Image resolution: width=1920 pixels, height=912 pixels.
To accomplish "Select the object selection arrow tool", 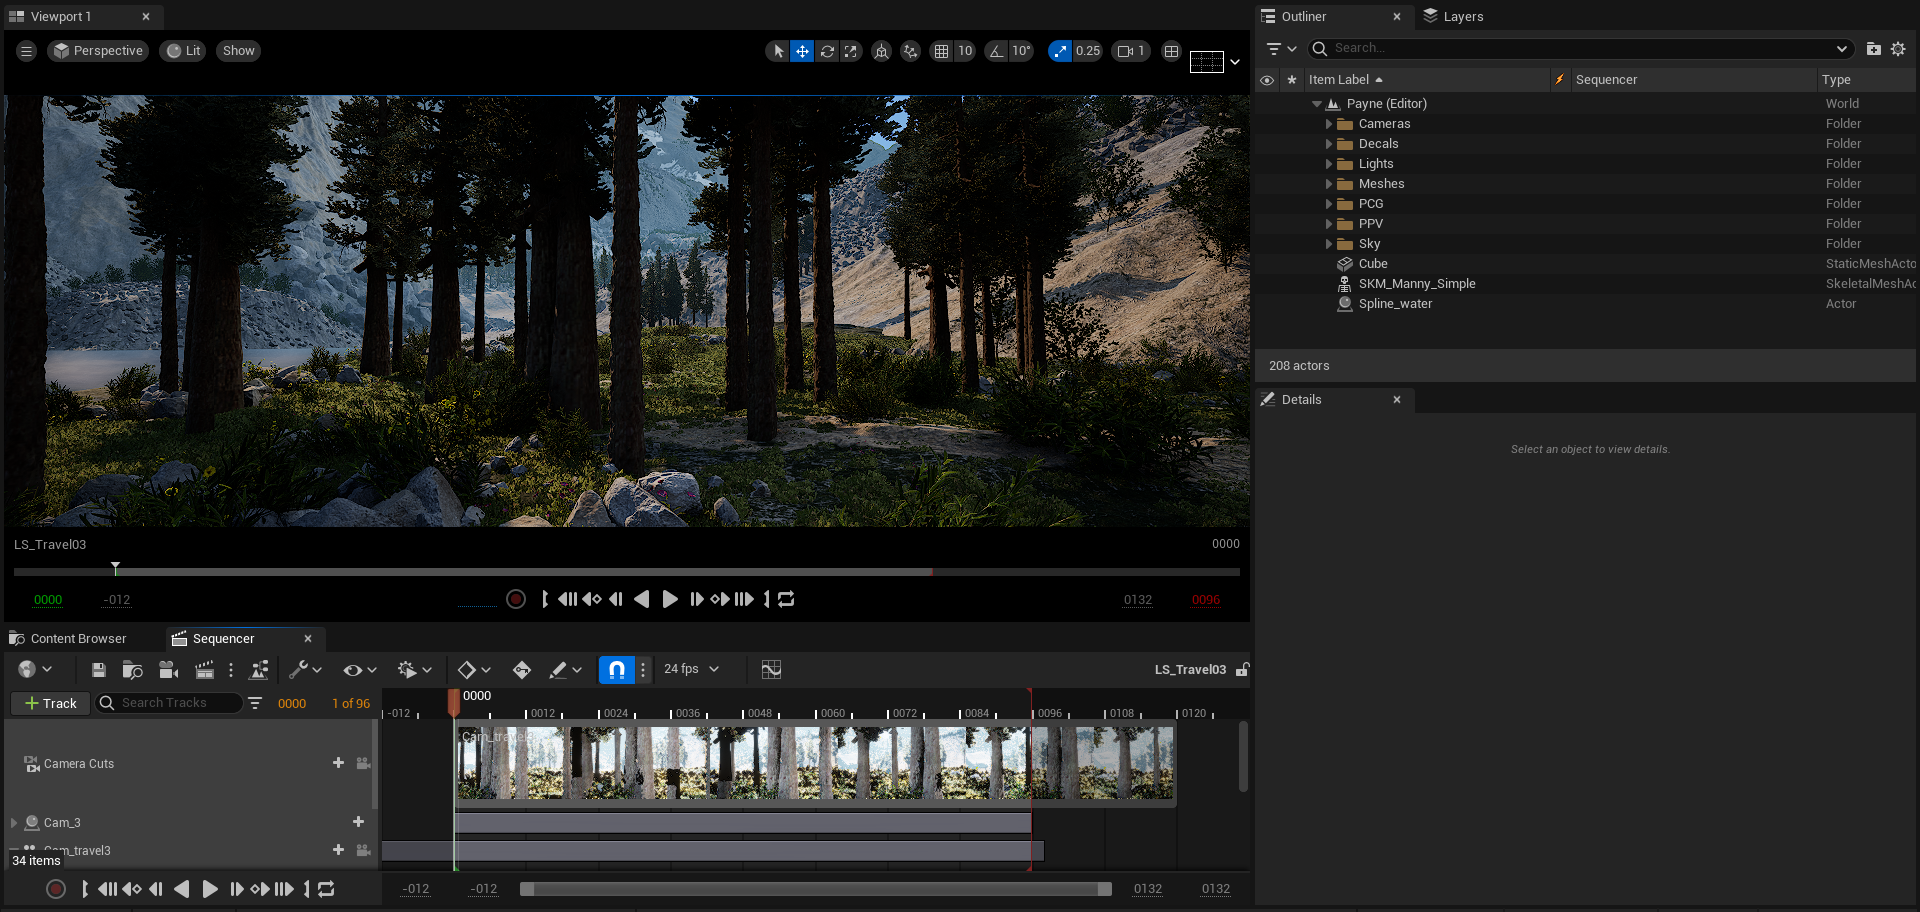I will point(778,51).
